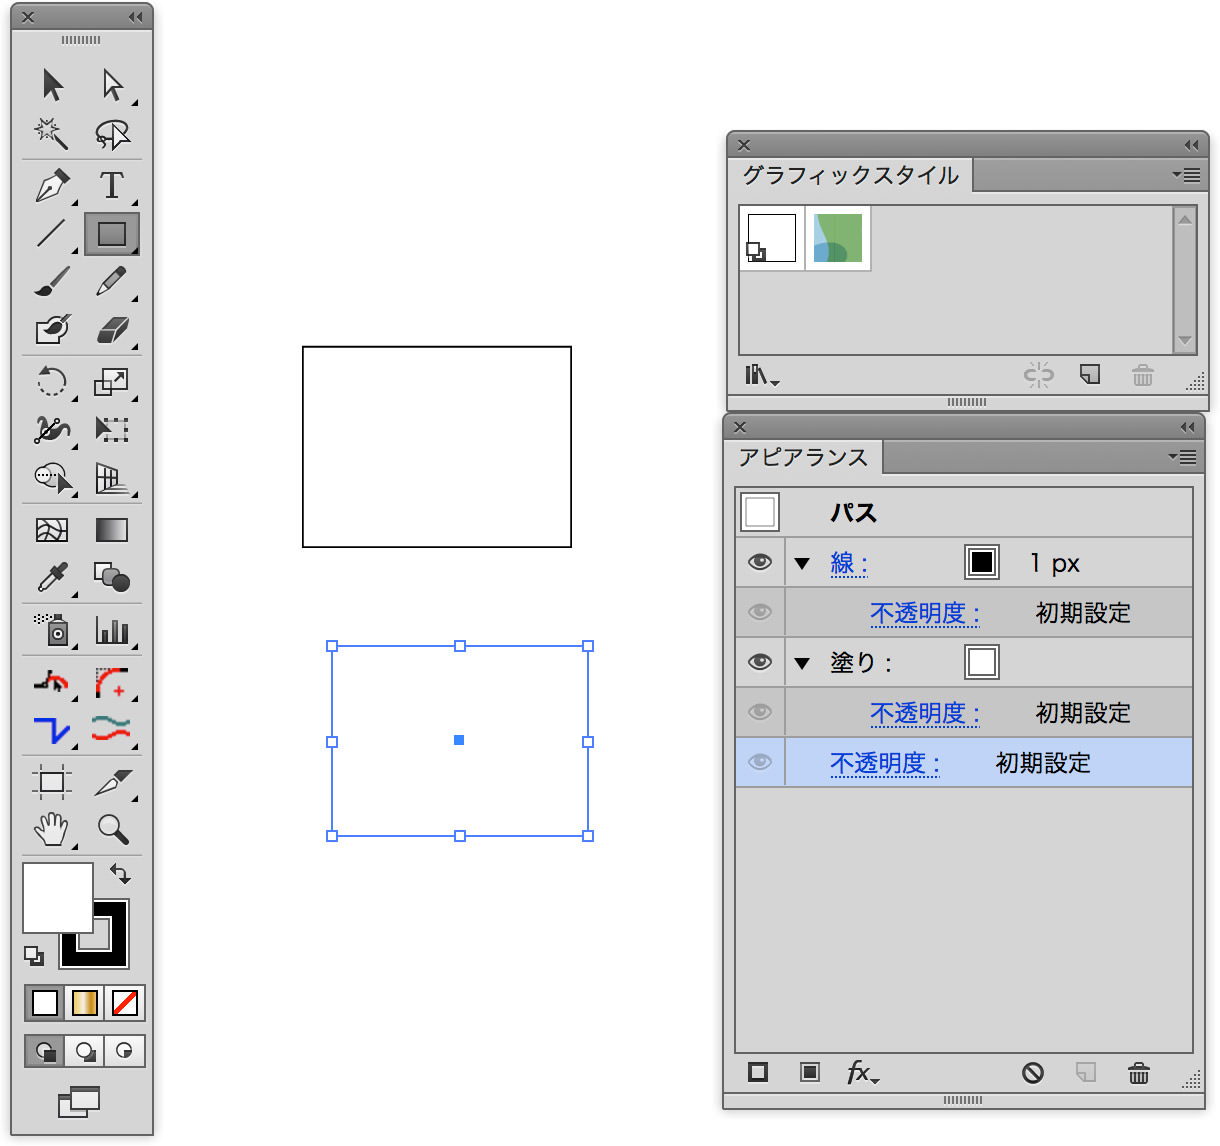1220x1146 pixels.
Task: Select the Blob Brush tool
Action: pyautogui.click(x=52, y=330)
